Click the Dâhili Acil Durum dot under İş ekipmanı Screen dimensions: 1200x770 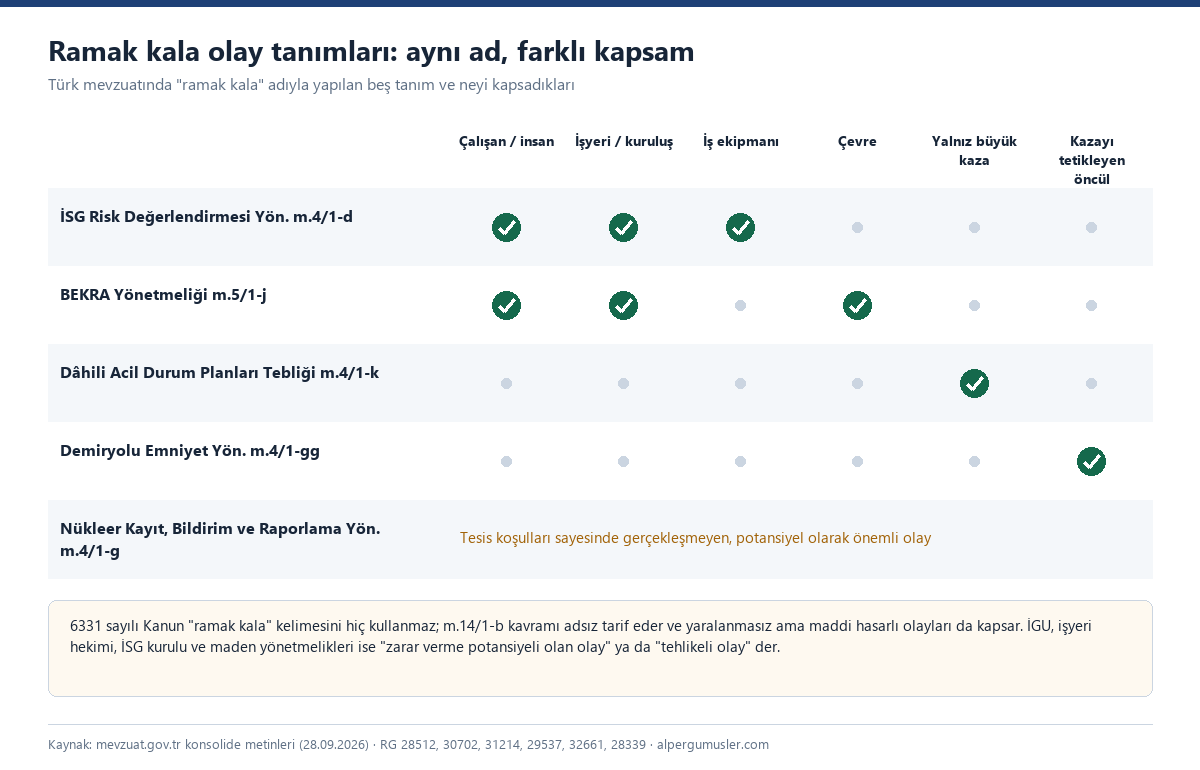pos(740,384)
